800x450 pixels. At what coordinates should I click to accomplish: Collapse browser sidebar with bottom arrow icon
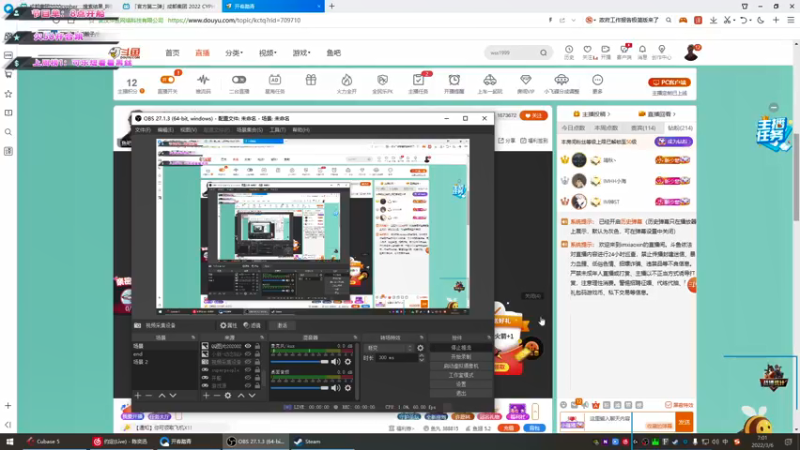click(8, 424)
